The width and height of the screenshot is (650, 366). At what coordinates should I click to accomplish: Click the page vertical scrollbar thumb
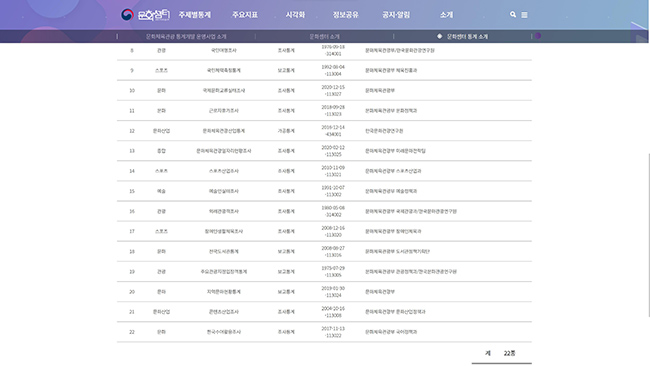648,235
